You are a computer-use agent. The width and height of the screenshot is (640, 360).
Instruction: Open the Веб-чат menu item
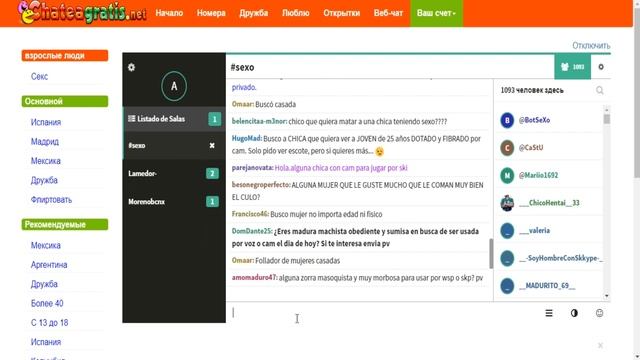point(388,13)
